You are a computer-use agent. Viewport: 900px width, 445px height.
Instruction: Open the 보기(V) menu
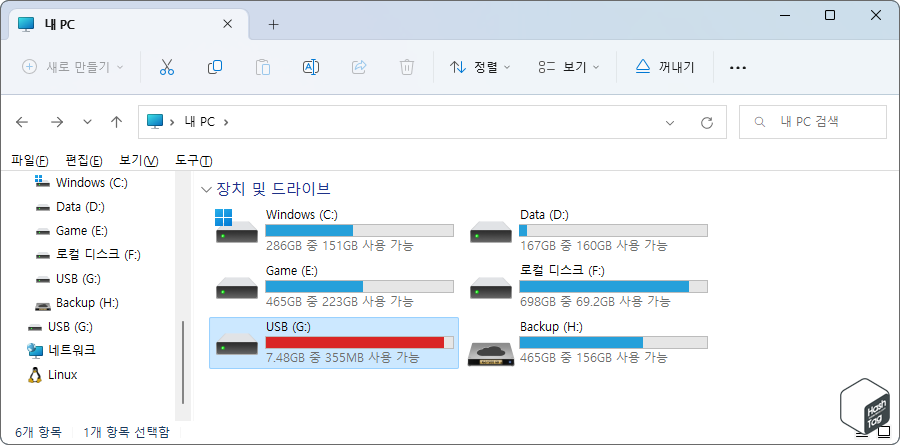click(138, 160)
